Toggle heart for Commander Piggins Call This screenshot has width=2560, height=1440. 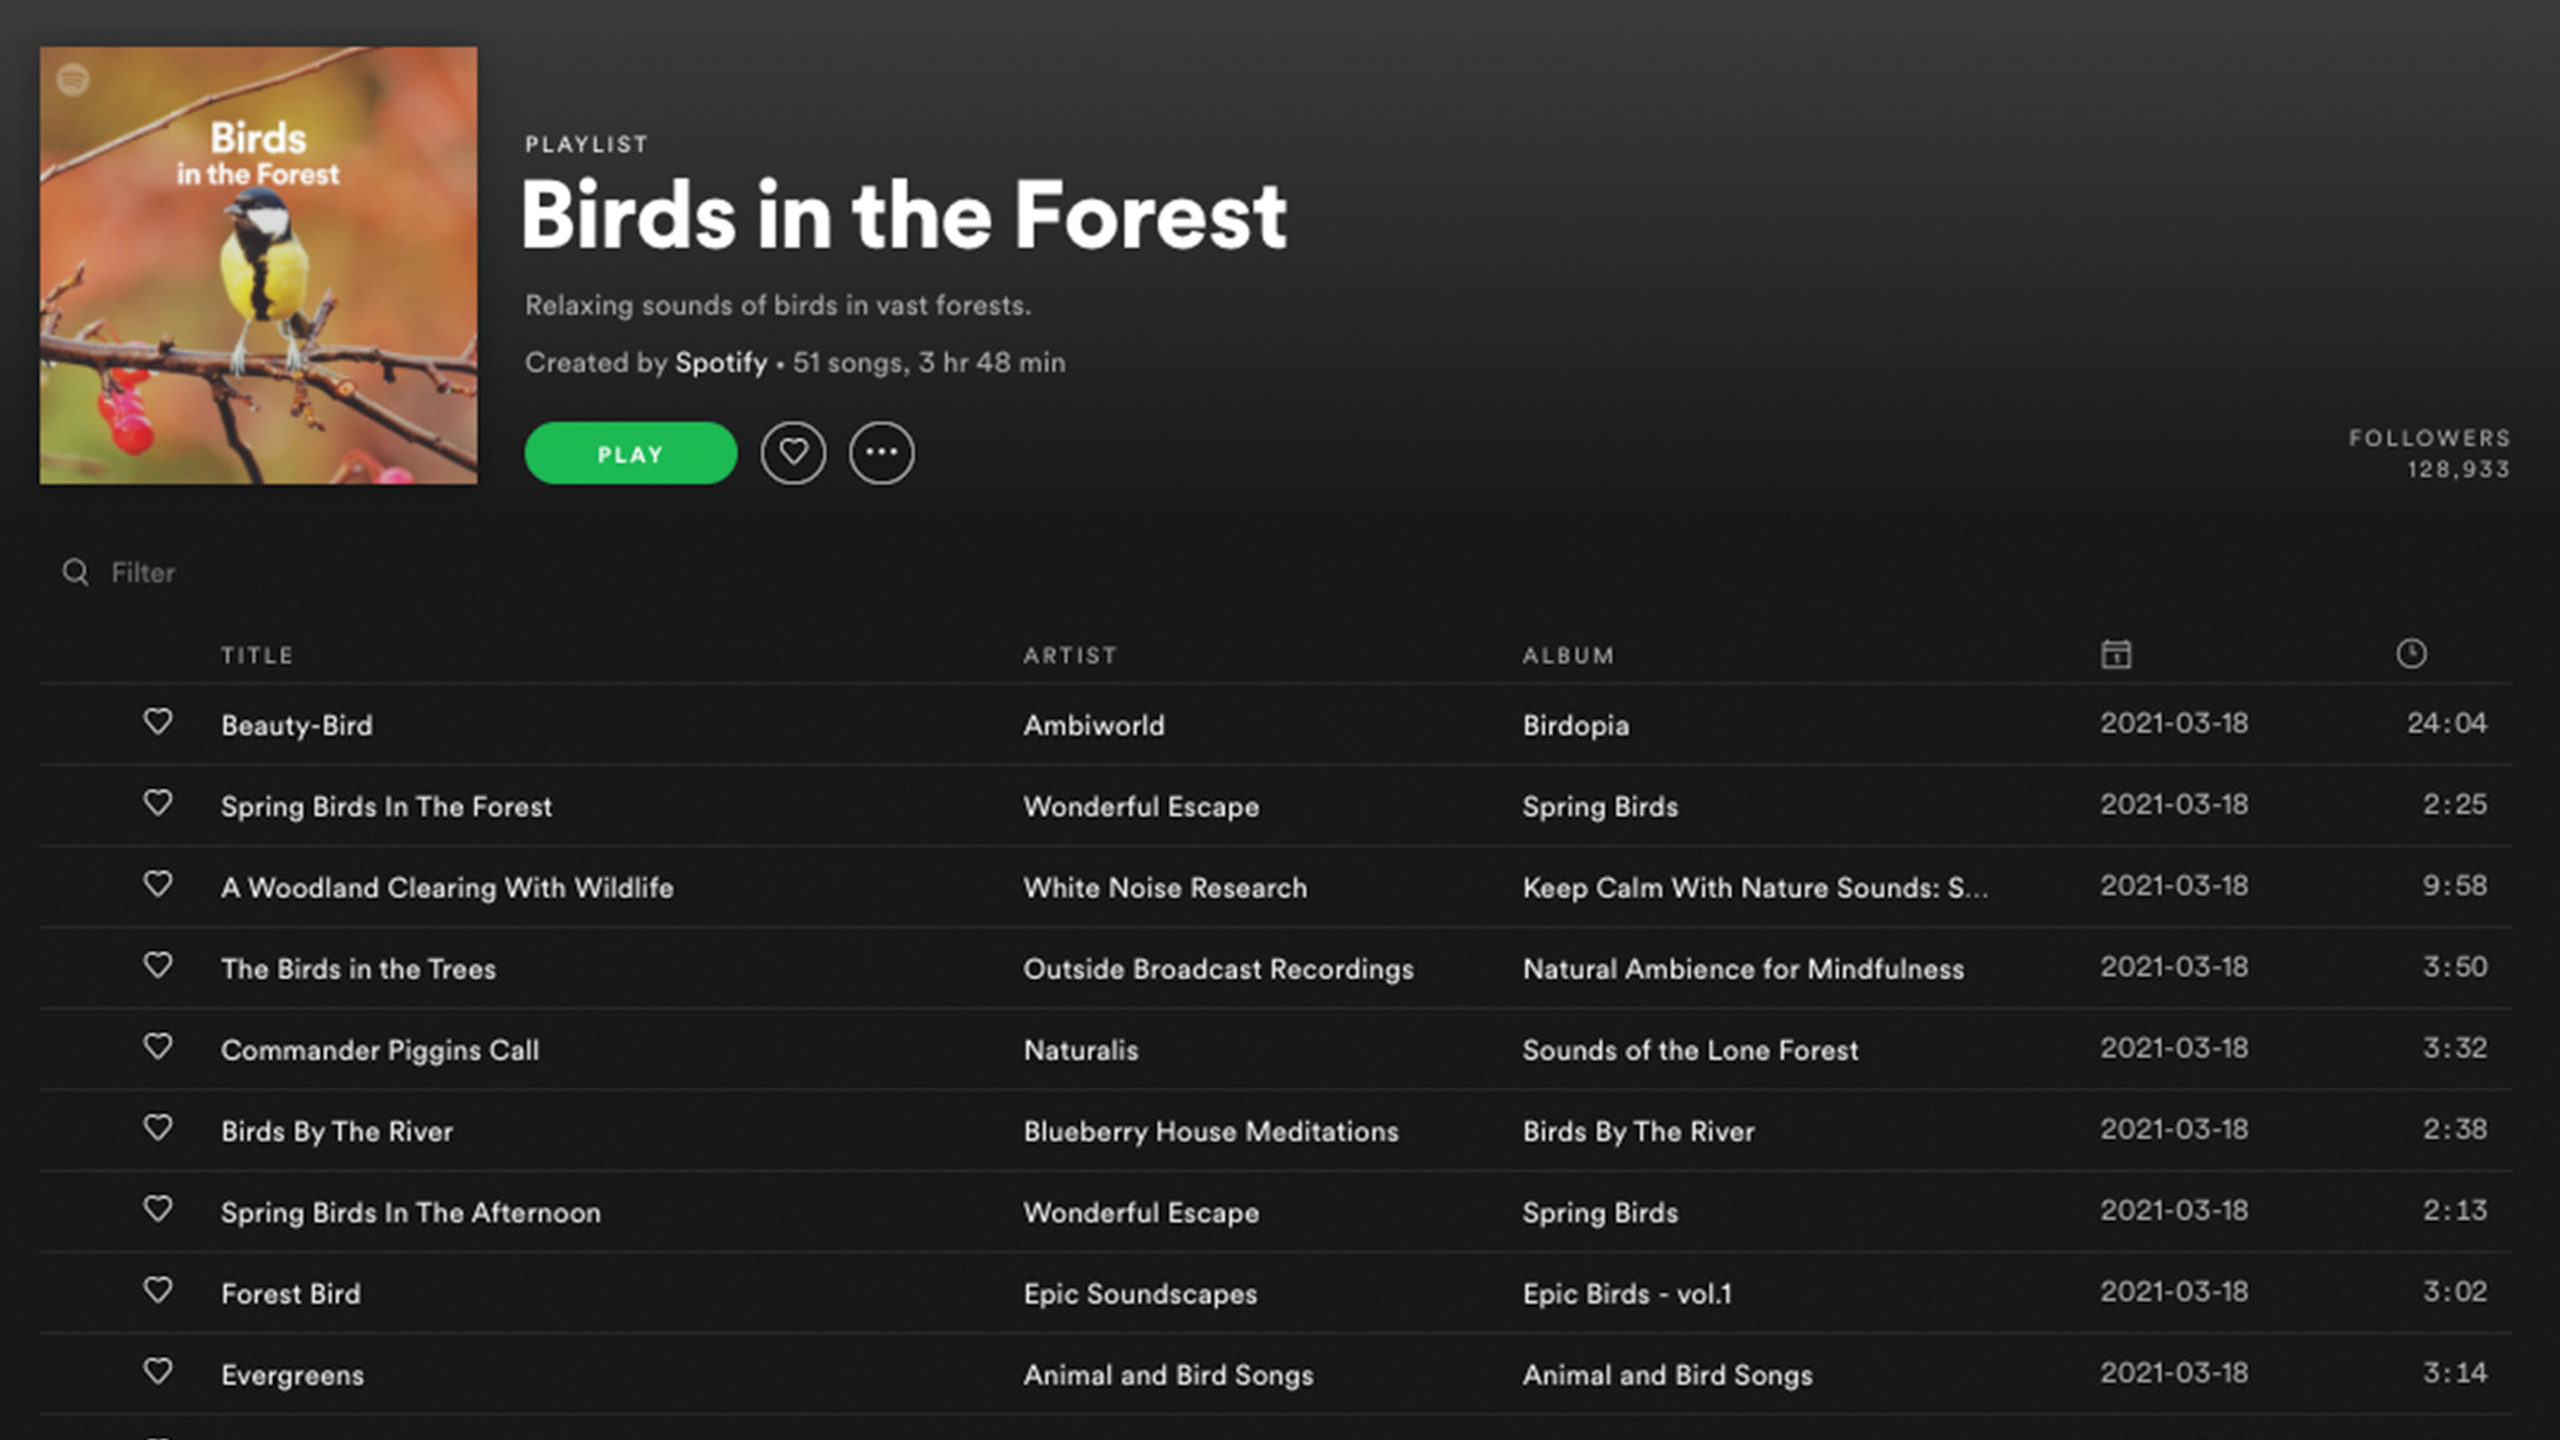pyautogui.click(x=158, y=1047)
